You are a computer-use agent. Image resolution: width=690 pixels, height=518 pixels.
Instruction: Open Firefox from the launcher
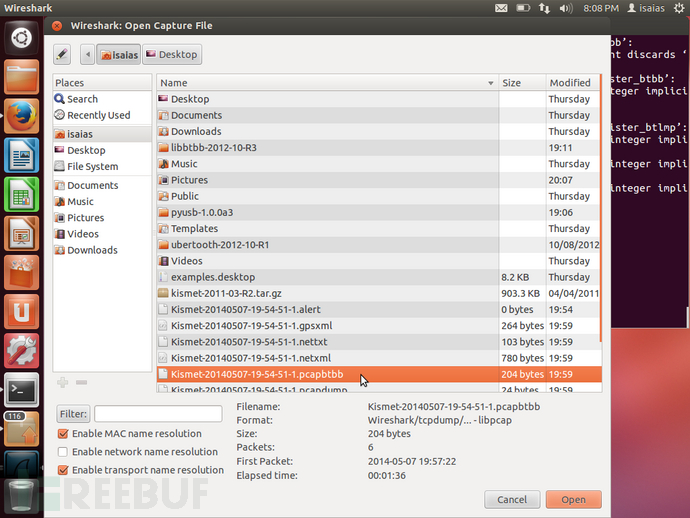tap(21, 116)
